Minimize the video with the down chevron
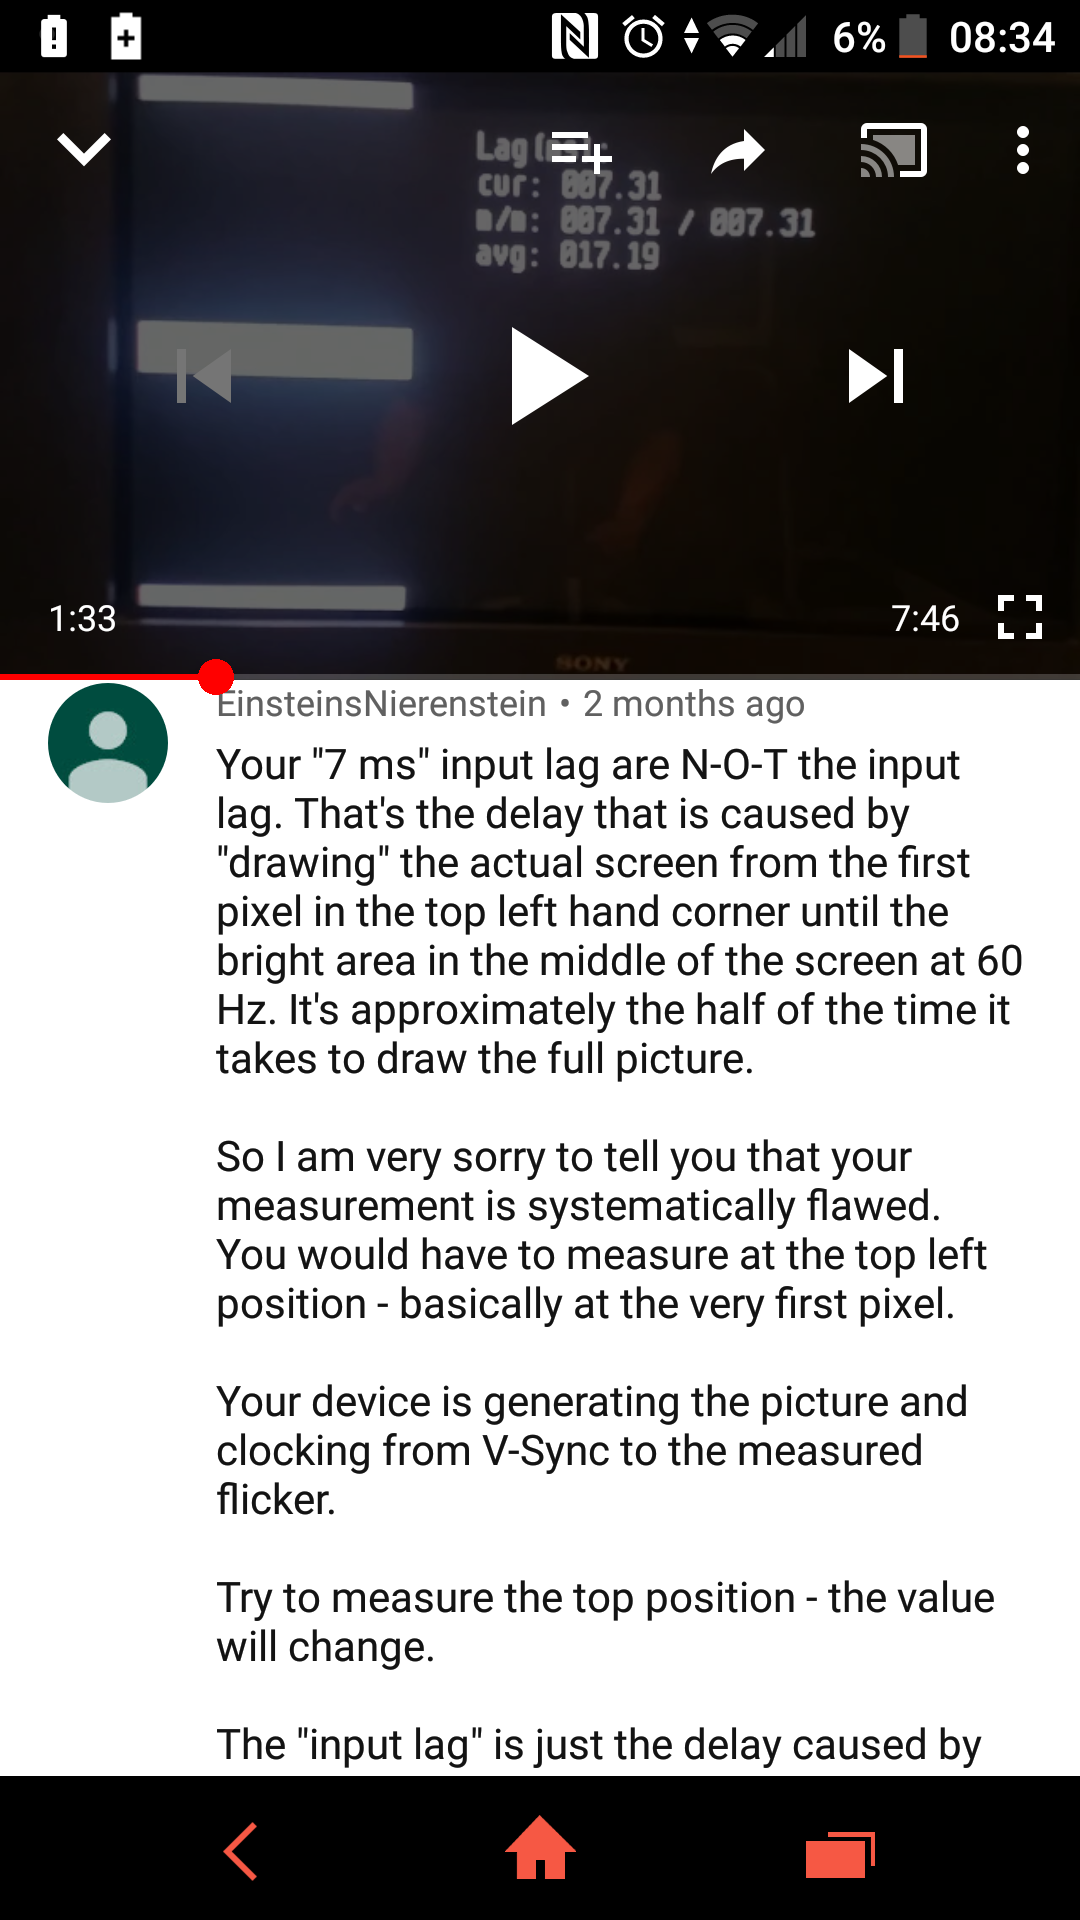The image size is (1080, 1920). point(84,150)
